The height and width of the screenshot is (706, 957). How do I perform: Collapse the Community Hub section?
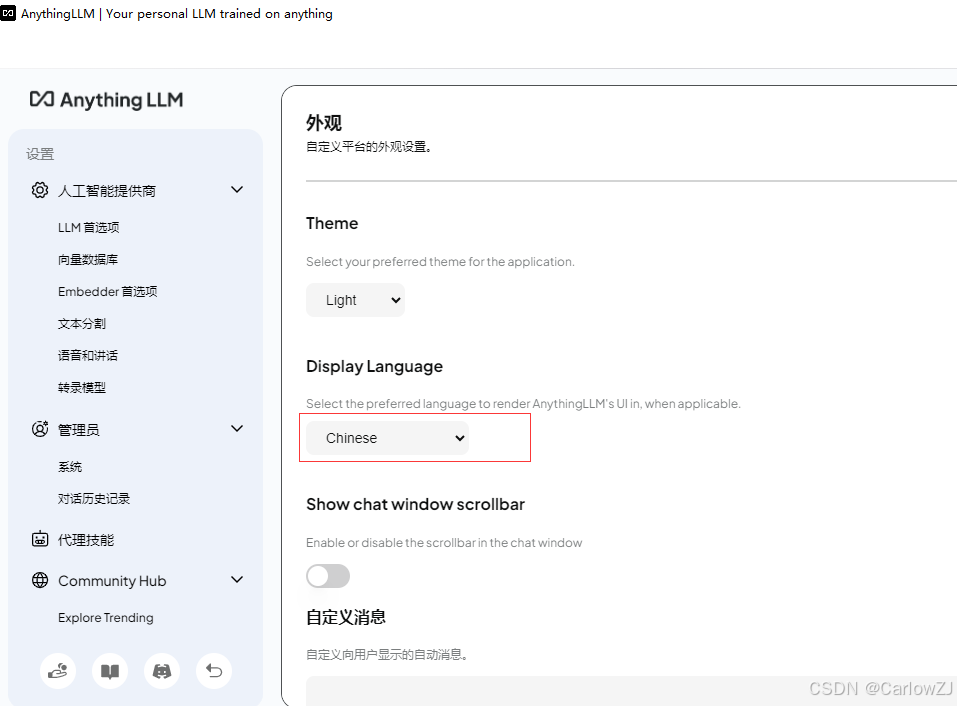point(237,579)
